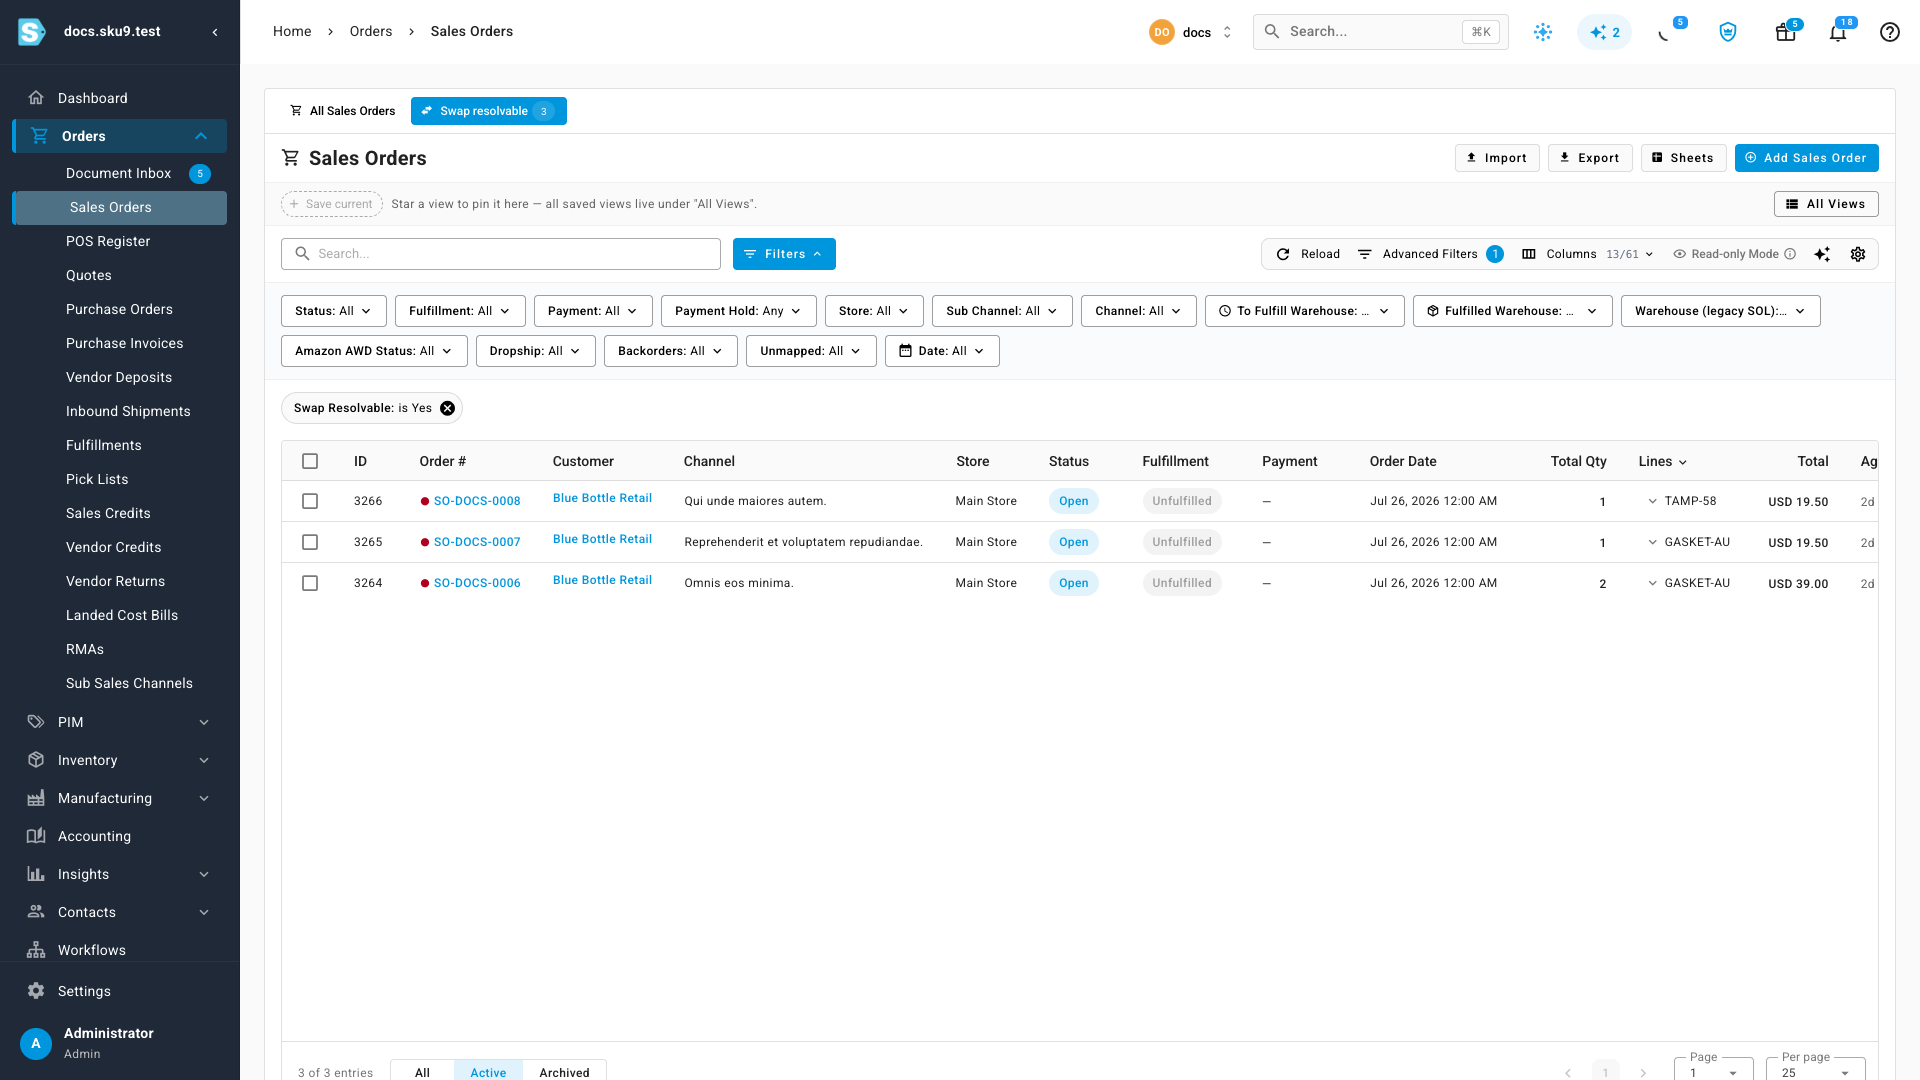Open the Store: All dropdown
The width and height of the screenshot is (1920, 1080).
(x=874, y=311)
